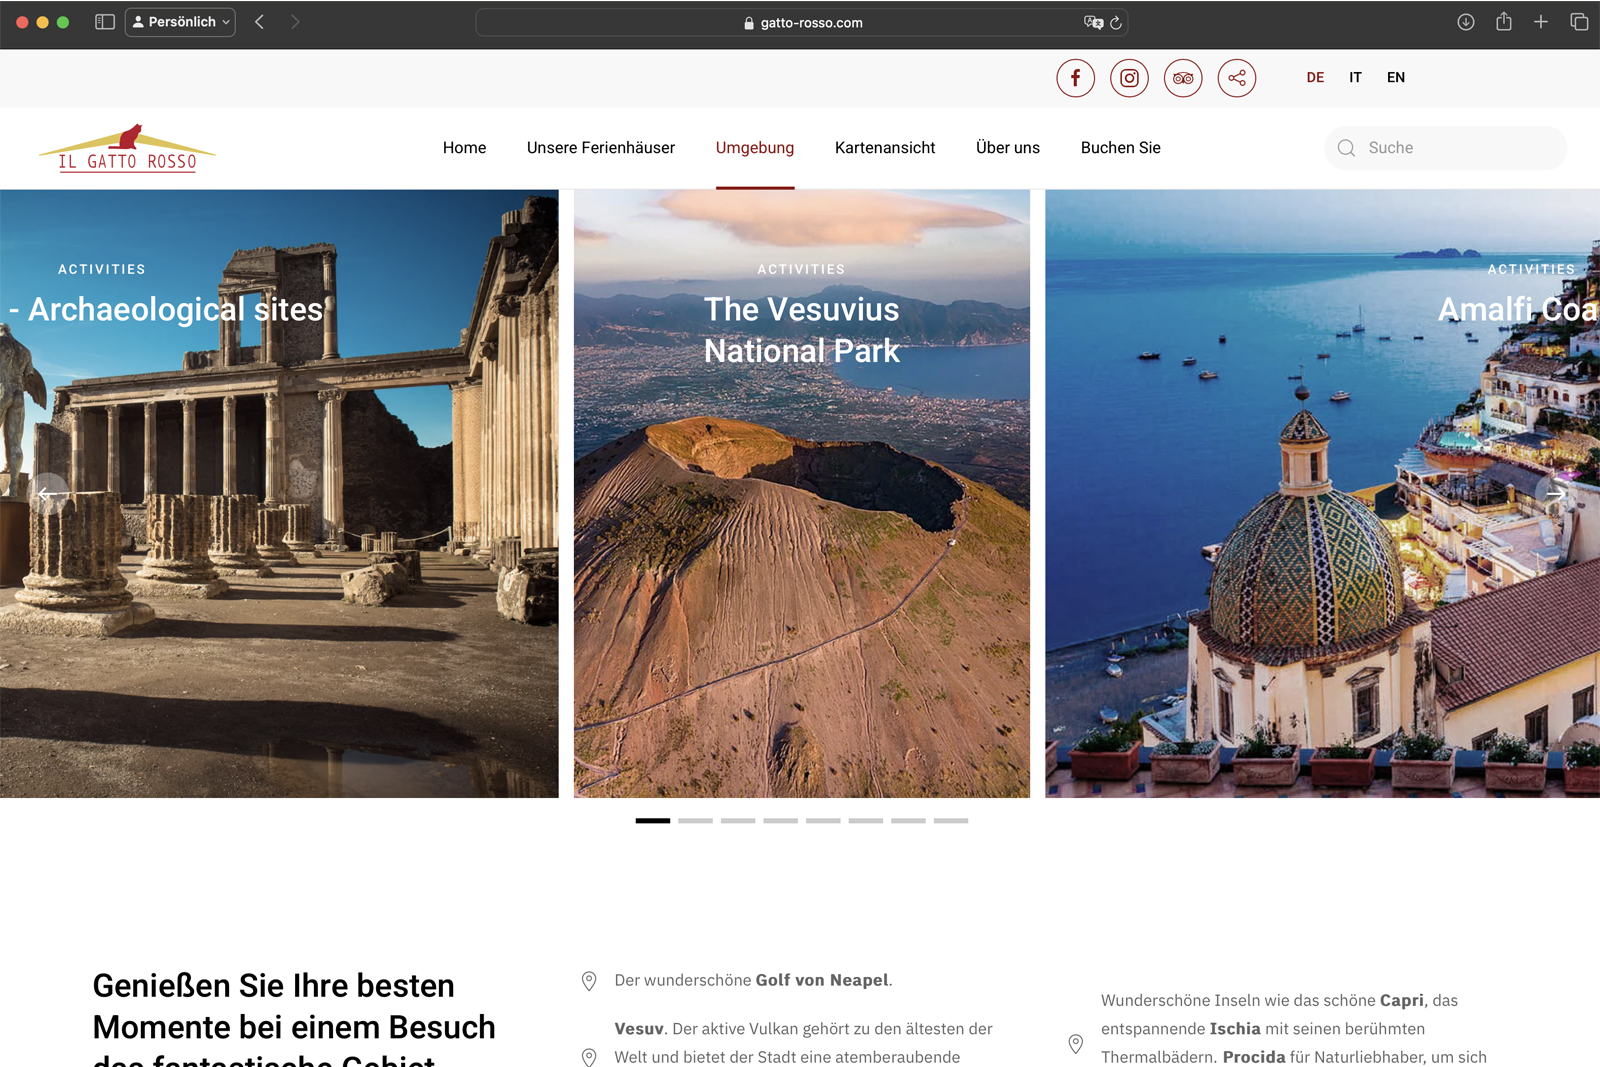Image resolution: width=1600 pixels, height=1067 pixels.
Task: Click the Il Gatto Rosso logo
Action: pyautogui.click(x=127, y=149)
